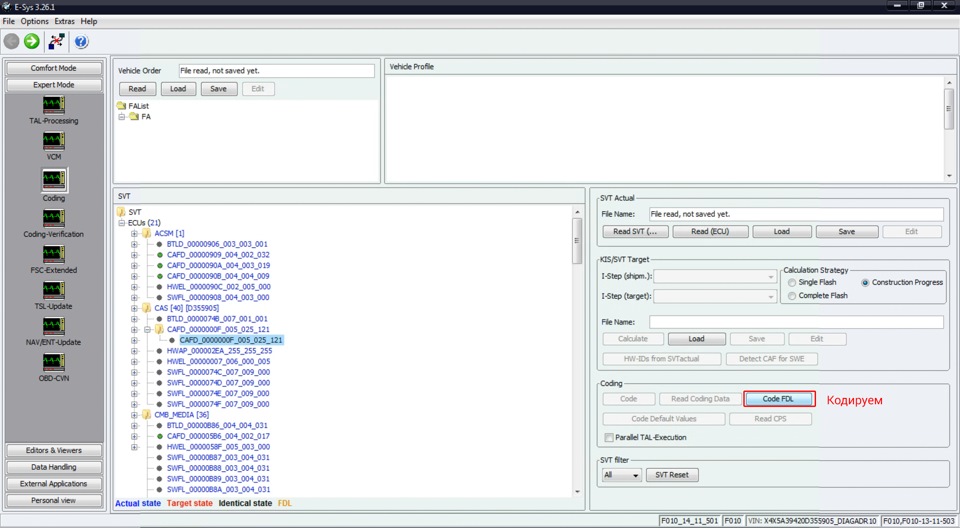The height and width of the screenshot is (528, 960).
Task: Open the File menu
Action: (9, 21)
